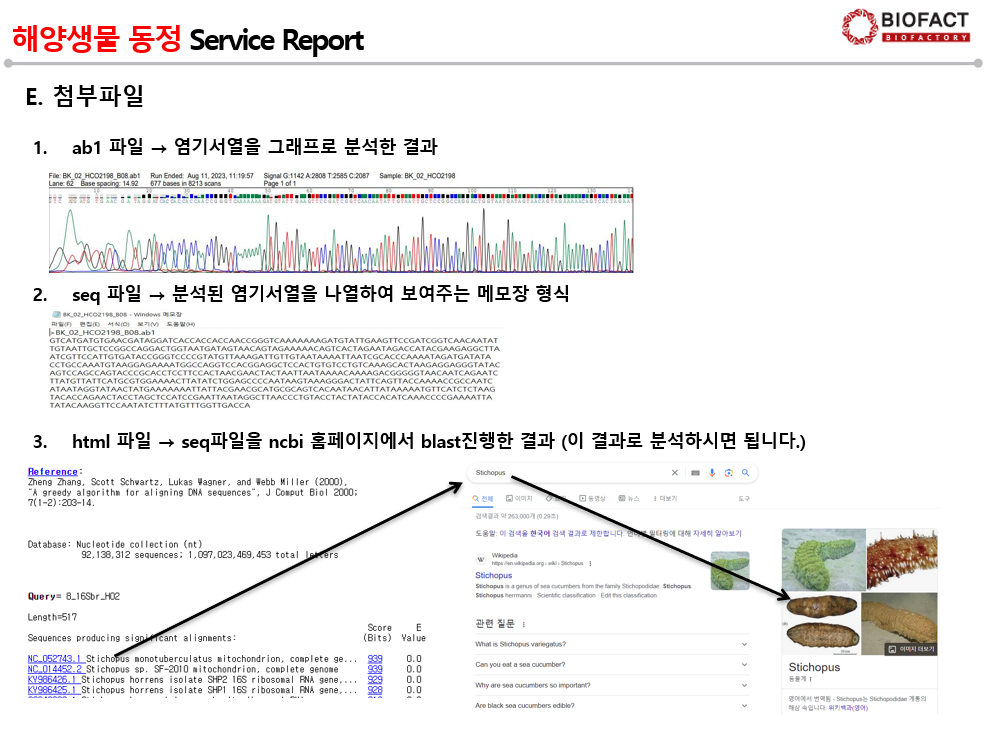Switch to the 동영상 search tab

592,498
